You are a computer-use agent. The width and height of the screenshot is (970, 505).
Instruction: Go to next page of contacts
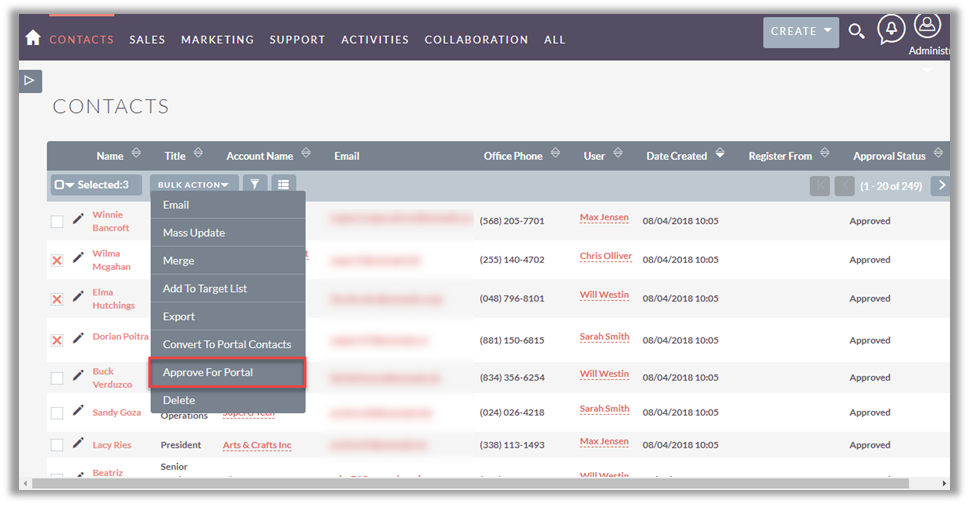point(939,185)
